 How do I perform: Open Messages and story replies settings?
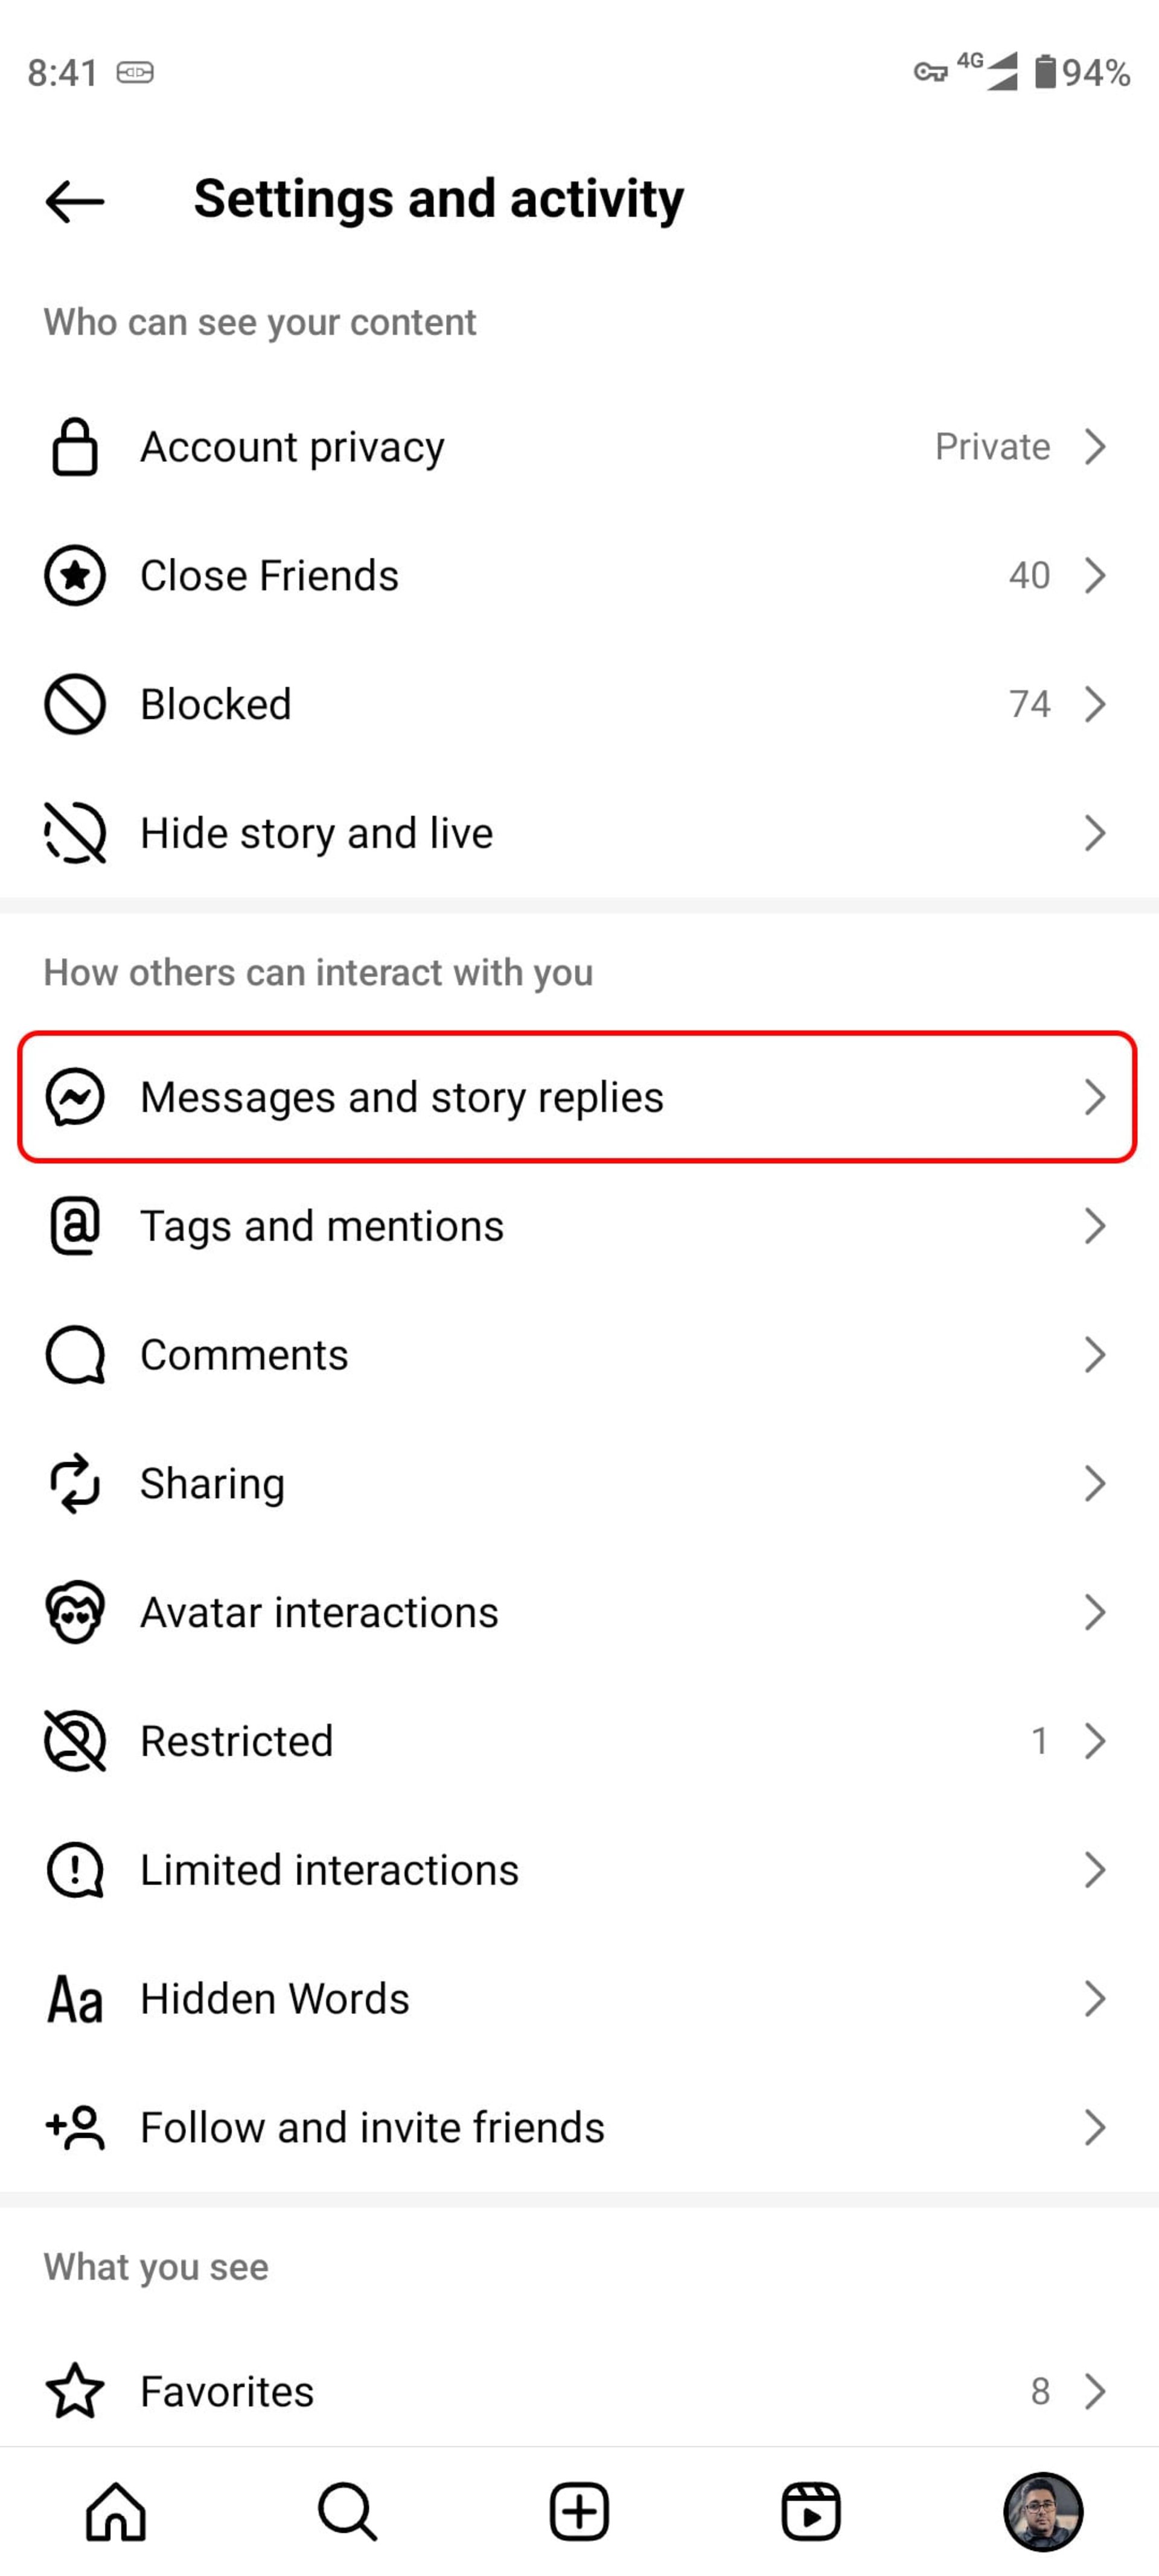click(579, 1096)
